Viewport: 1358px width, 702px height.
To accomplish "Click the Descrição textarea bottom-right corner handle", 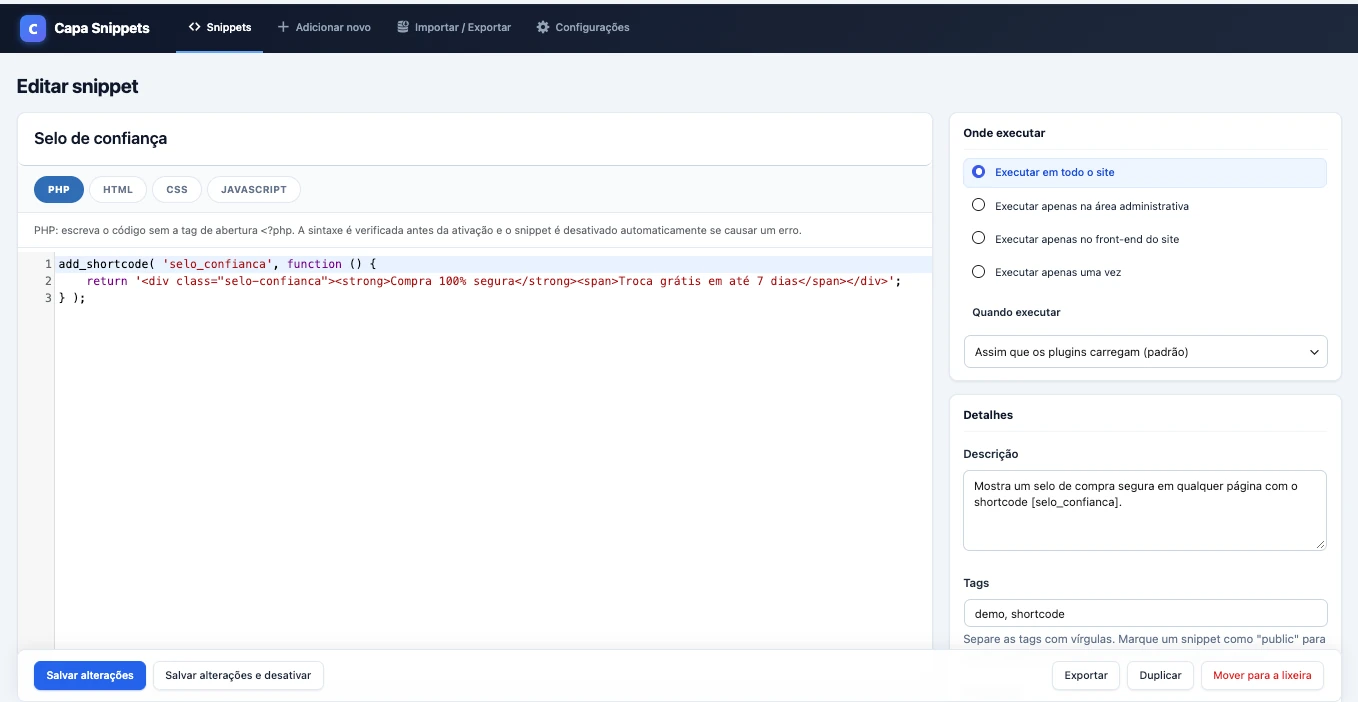I will [1320, 543].
